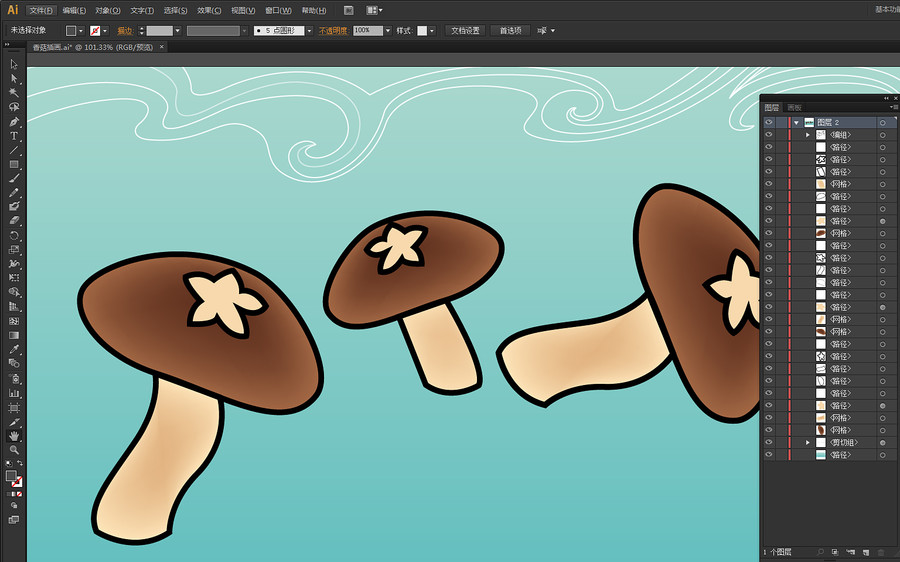The height and width of the screenshot is (562, 900).
Task: Select the Lasso tool
Action: point(14,107)
